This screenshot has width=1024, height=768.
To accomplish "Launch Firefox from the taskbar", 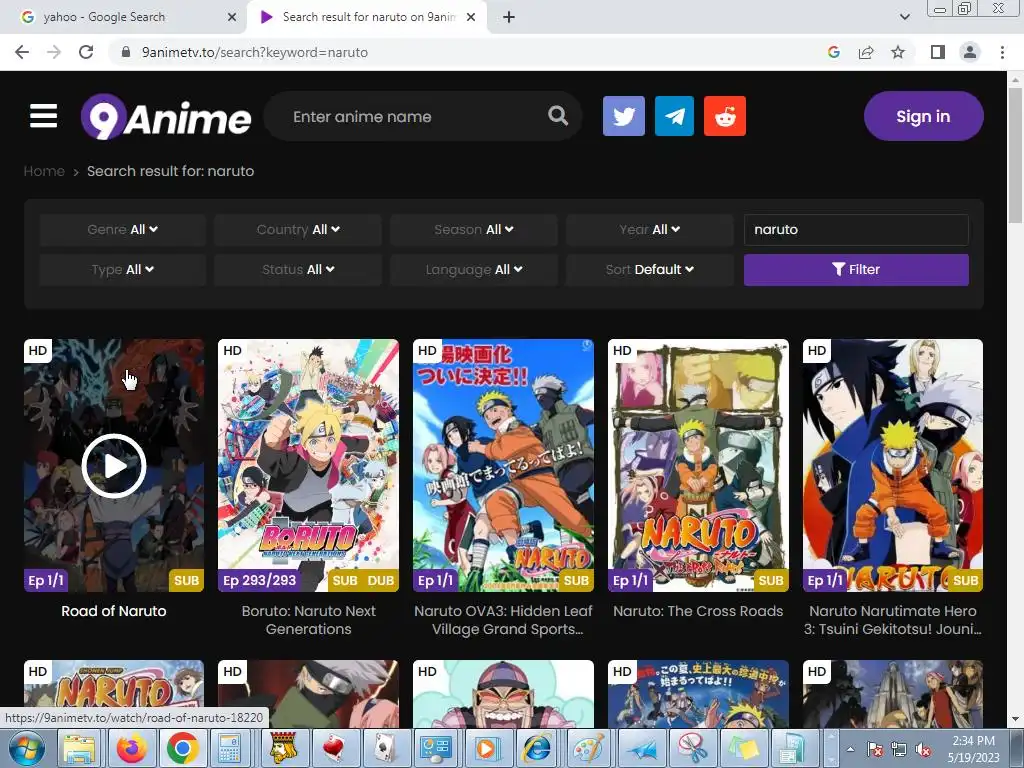I will point(131,749).
